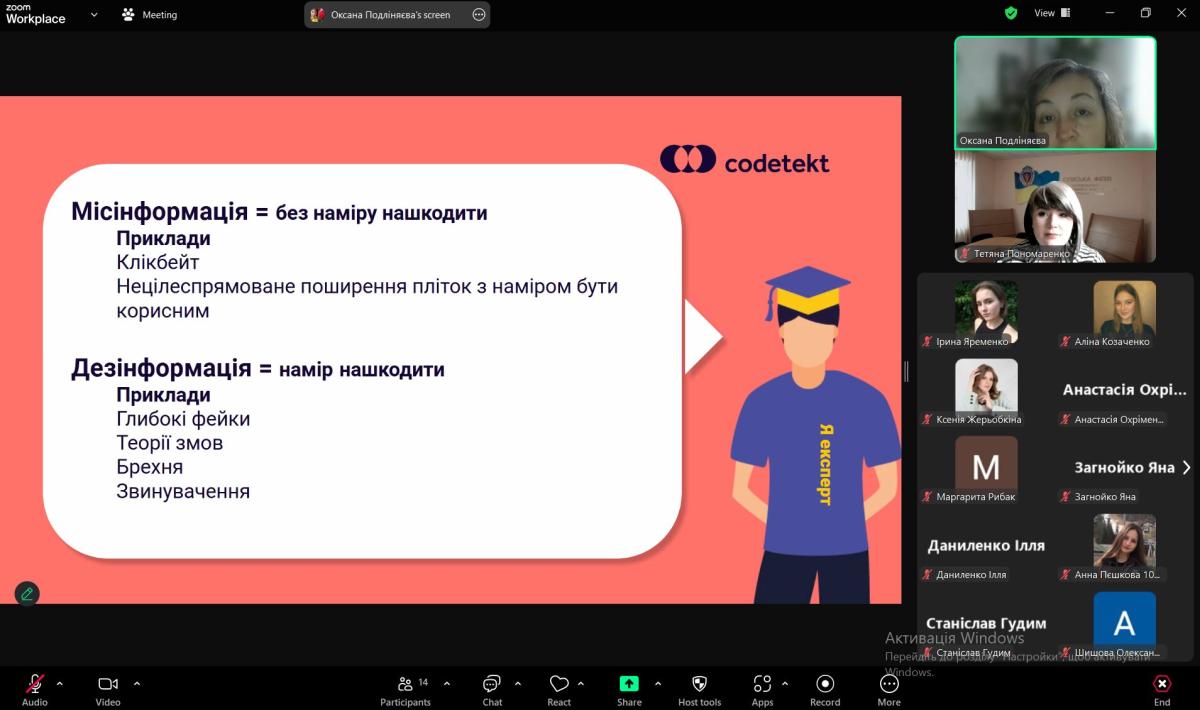Open the Chat panel

pyautogui.click(x=492, y=684)
